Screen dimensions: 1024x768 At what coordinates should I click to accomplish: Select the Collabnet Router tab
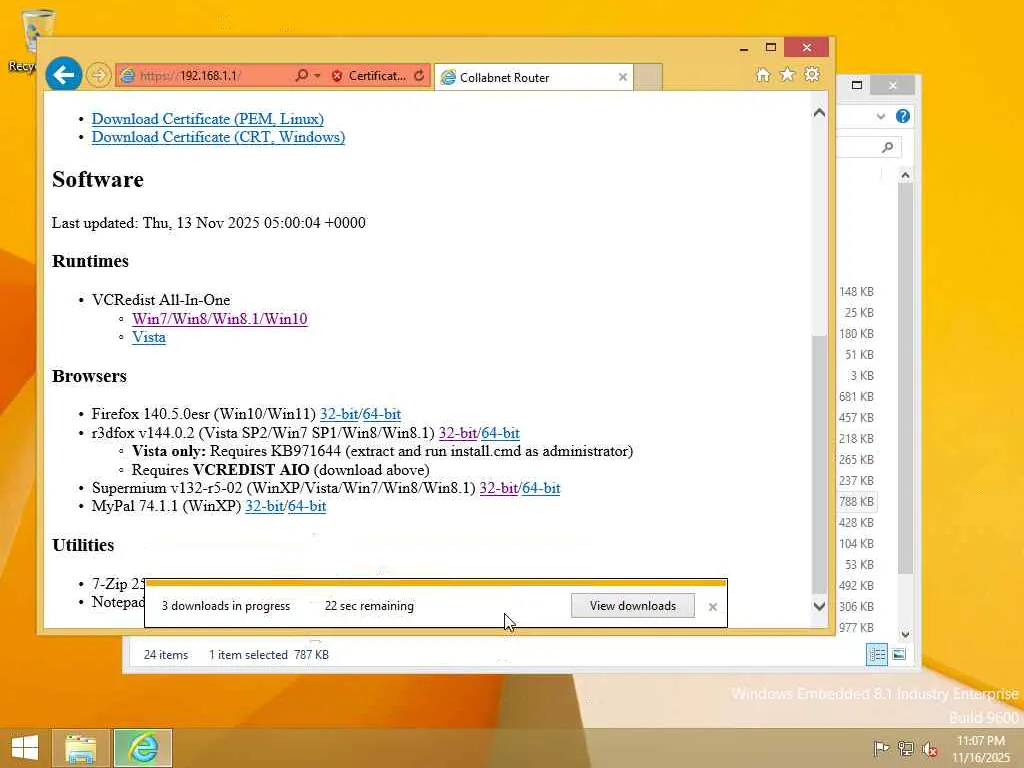pos(534,77)
